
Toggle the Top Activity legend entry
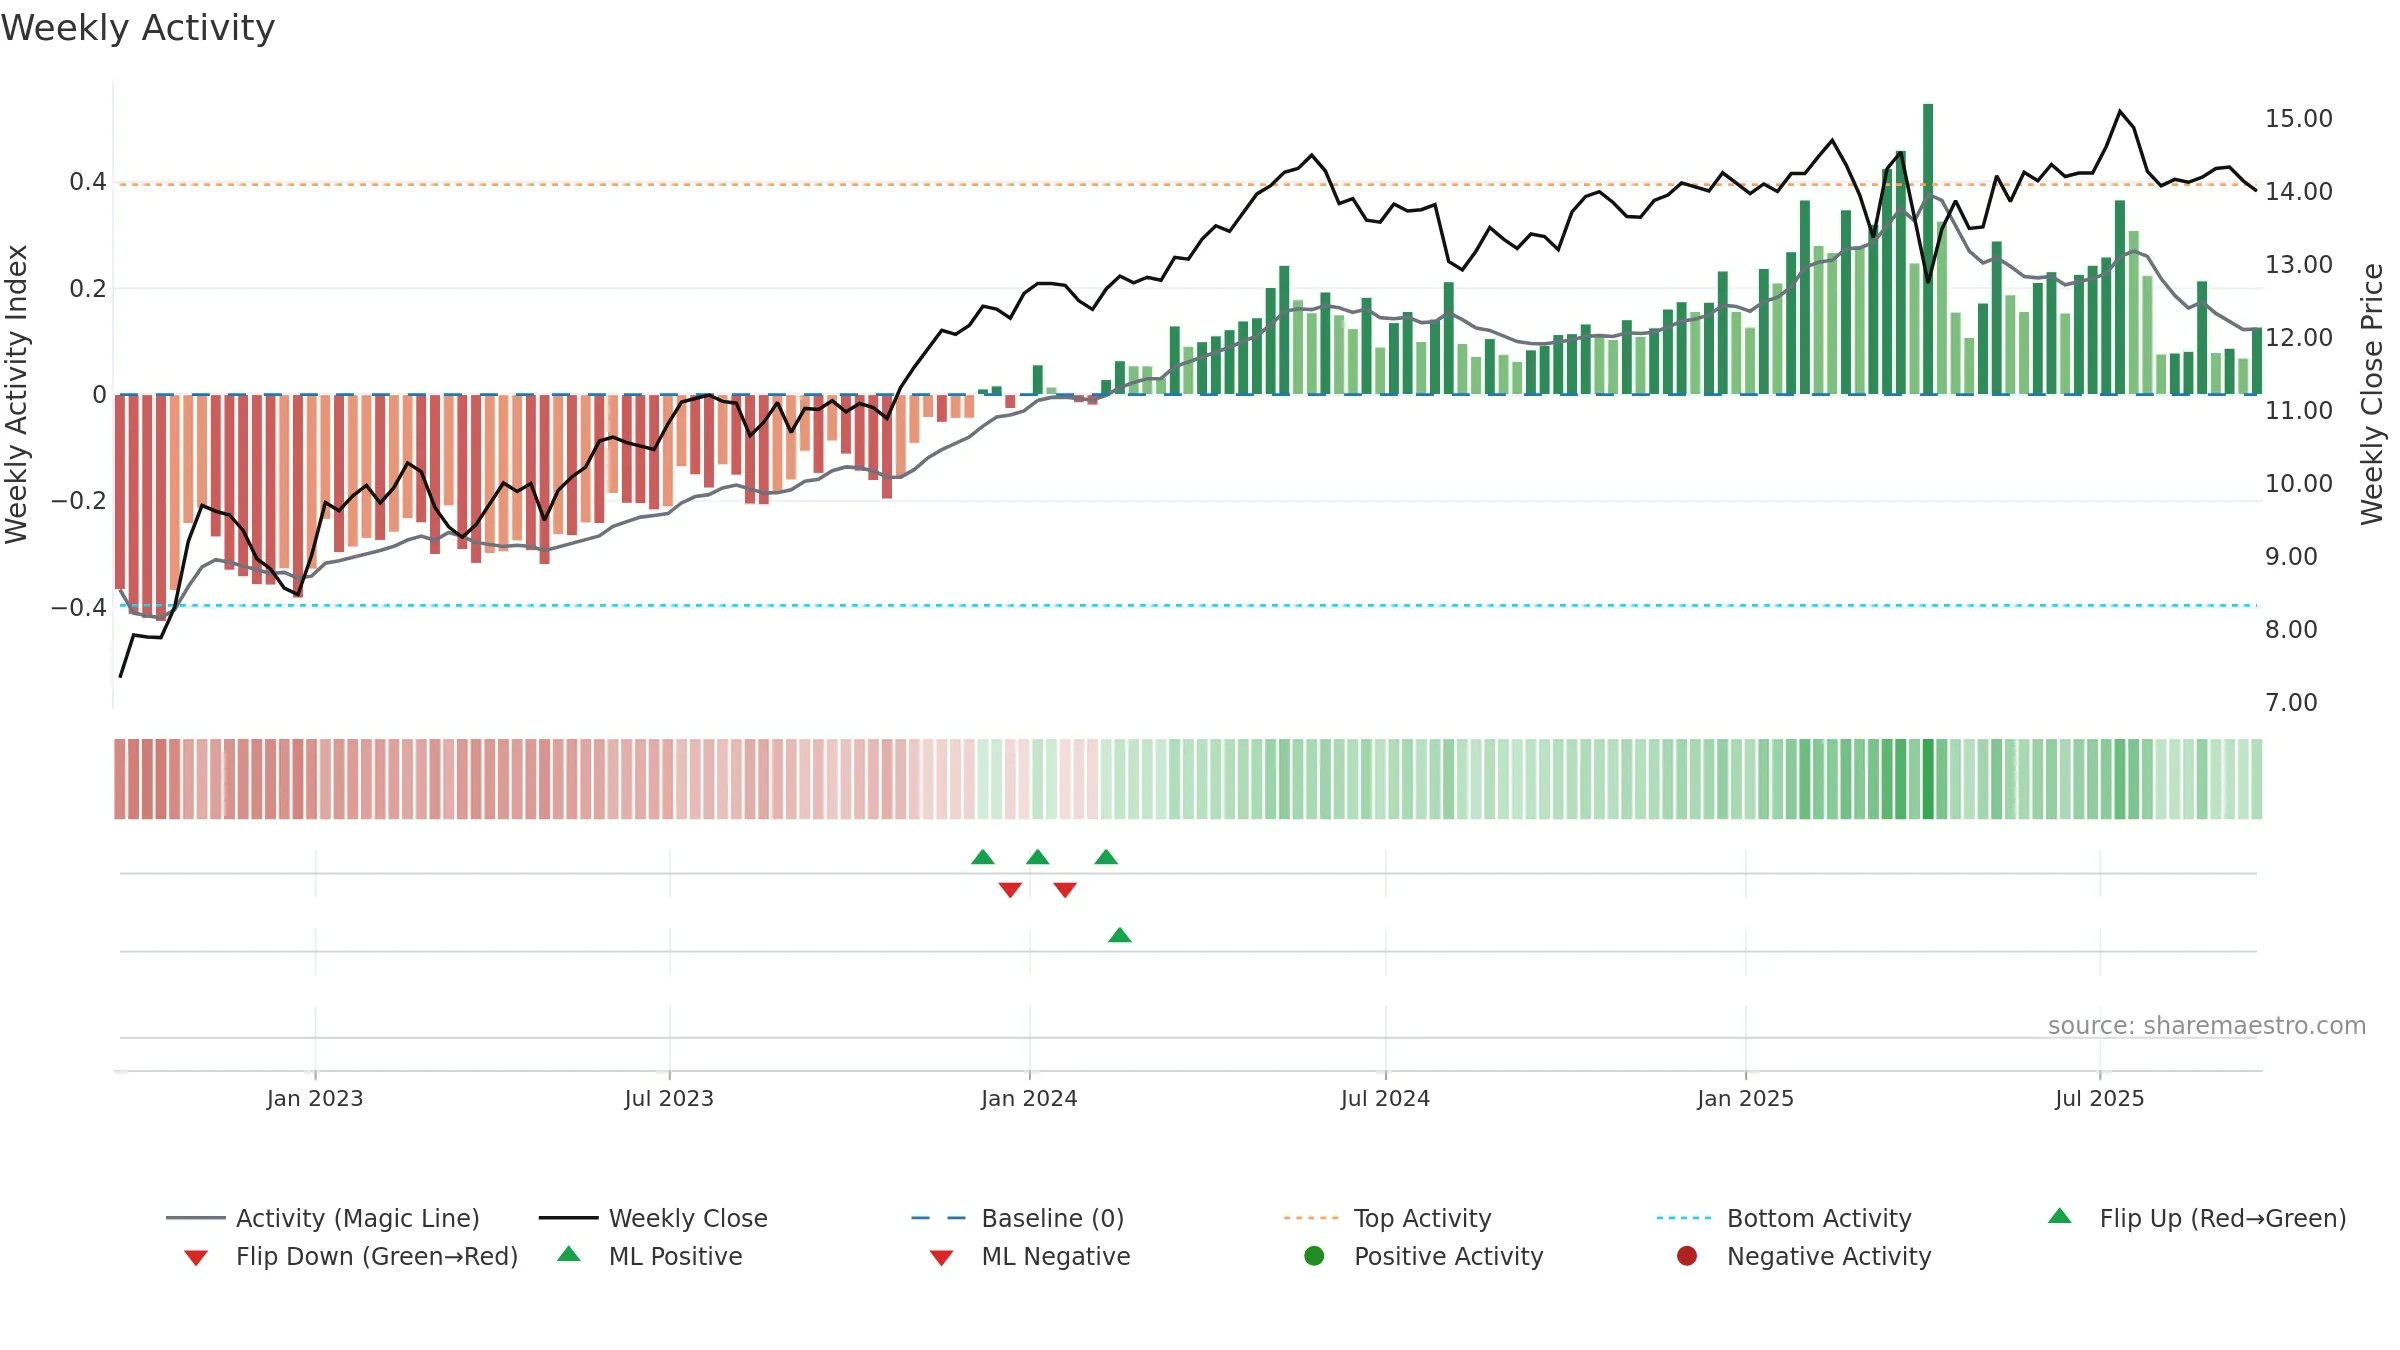1388,1218
